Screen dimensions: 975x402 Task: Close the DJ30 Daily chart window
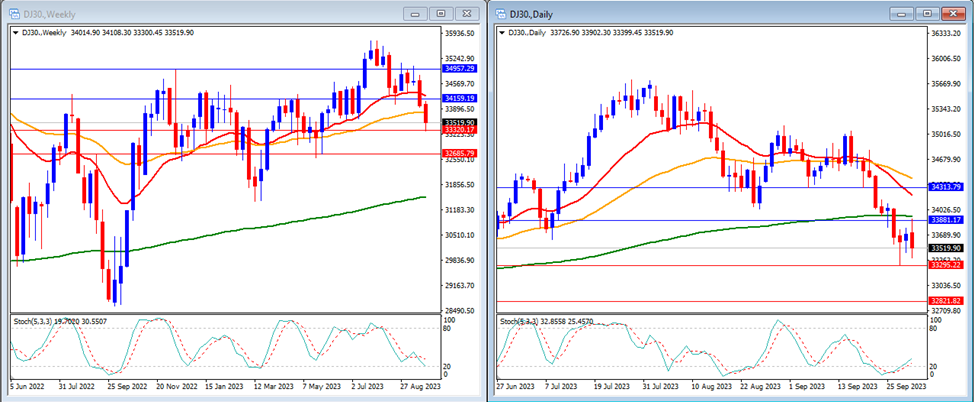tap(953, 14)
